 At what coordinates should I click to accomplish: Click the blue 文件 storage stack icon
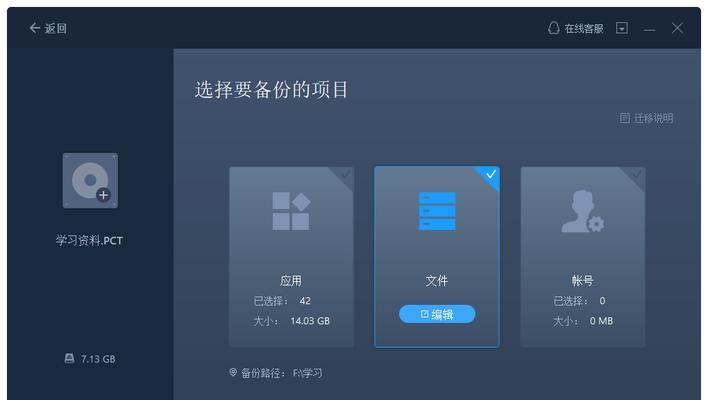437,211
